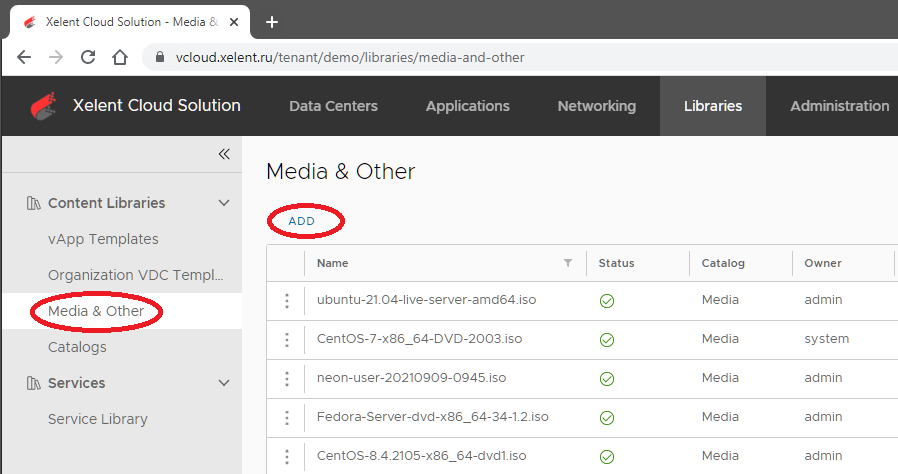
Task: Click the ubuntu-21.04-live-server-amd64.iso name
Action: click(427, 299)
